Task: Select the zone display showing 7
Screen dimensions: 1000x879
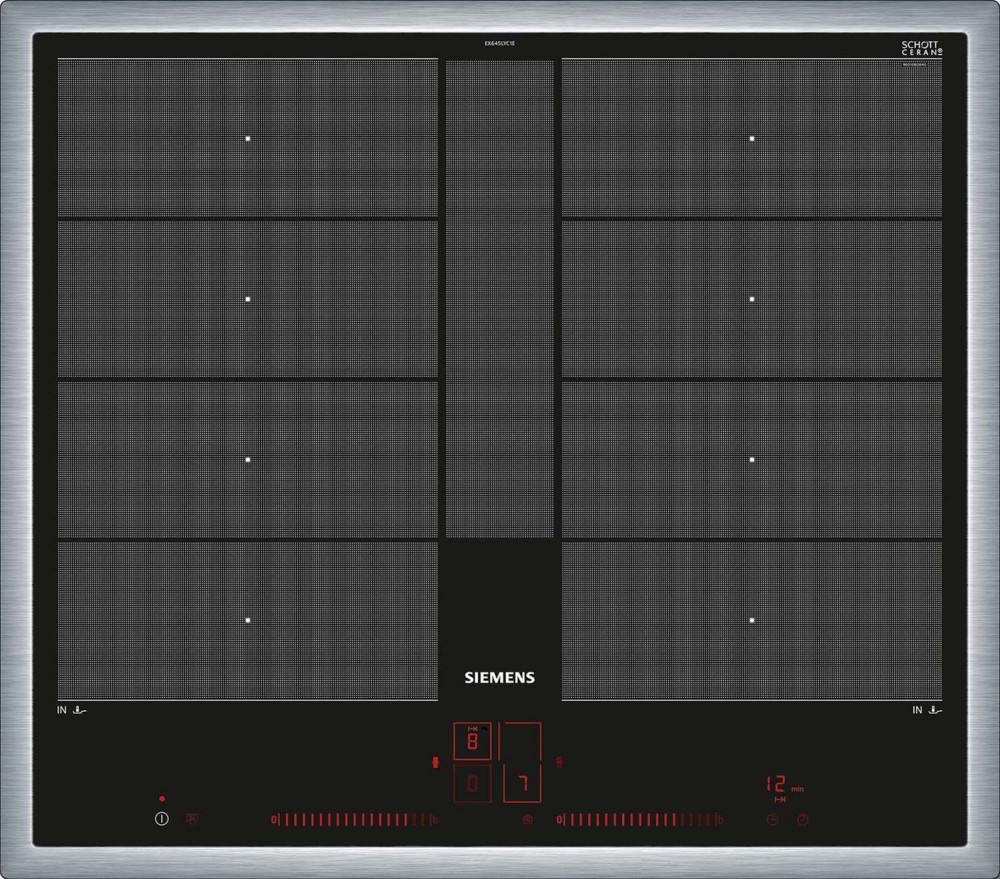Action: click(522, 784)
